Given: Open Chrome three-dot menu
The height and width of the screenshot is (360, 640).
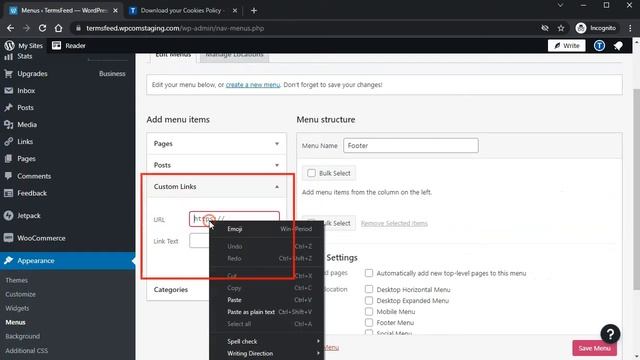Looking at the screenshot, I should click(x=630, y=28).
